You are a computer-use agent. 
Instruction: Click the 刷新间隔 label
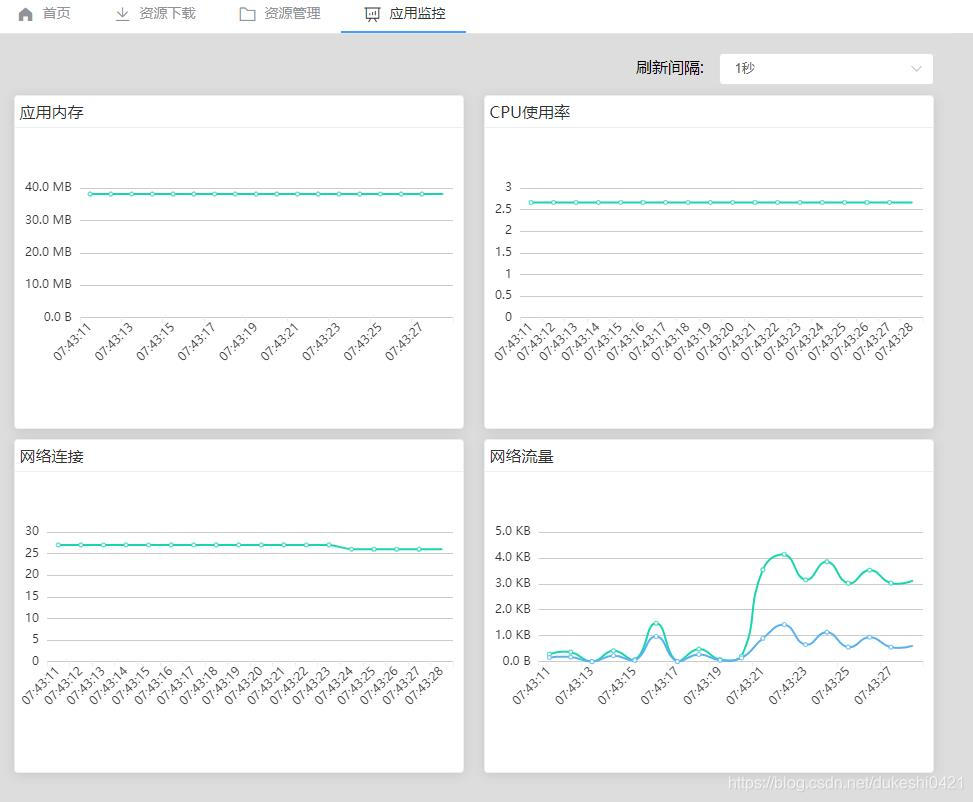(670, 68)
